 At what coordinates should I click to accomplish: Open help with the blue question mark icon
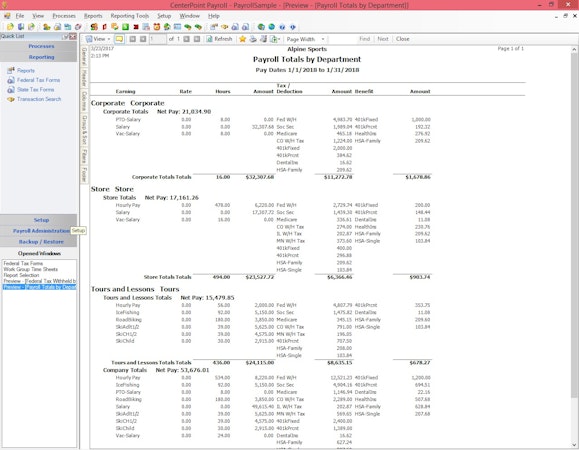(x=282, y=27)
